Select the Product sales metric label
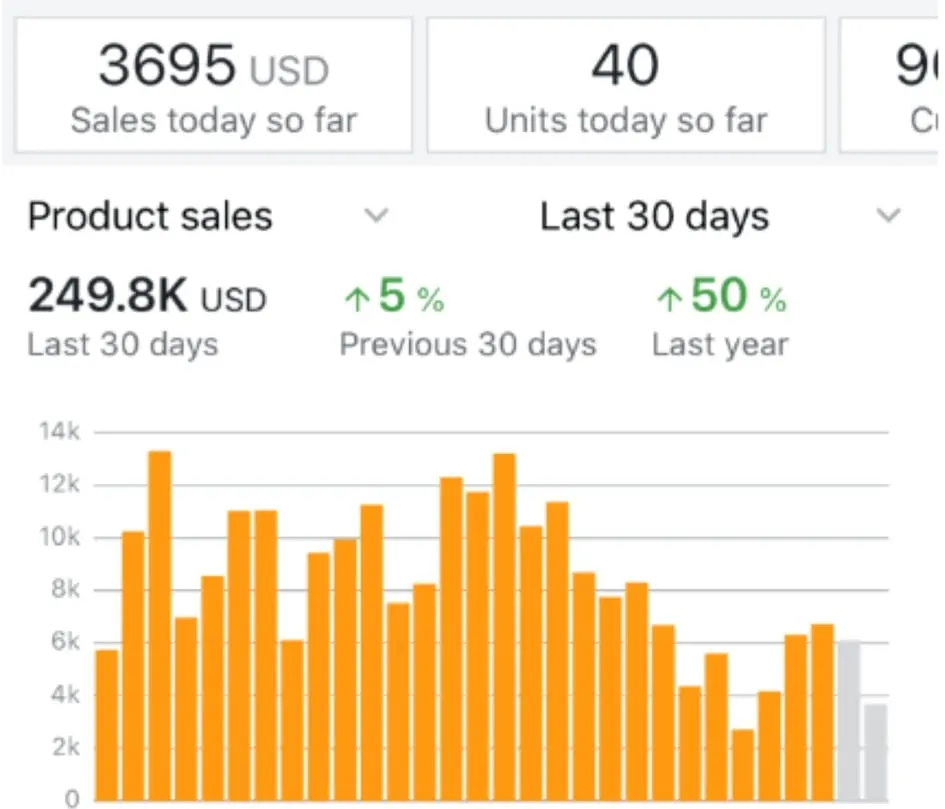 click(150, 217)
